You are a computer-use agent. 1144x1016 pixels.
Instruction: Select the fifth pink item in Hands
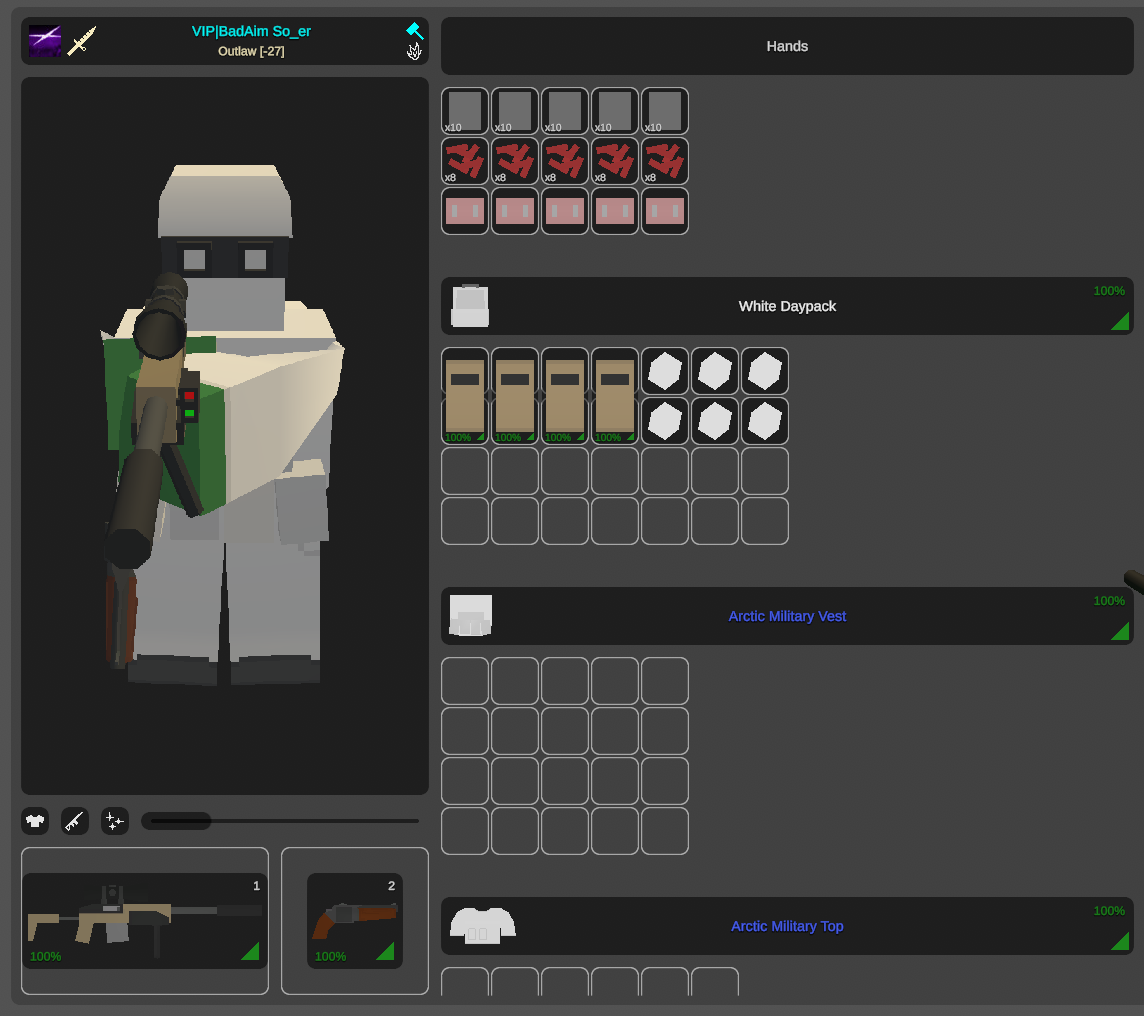[665, 211]
